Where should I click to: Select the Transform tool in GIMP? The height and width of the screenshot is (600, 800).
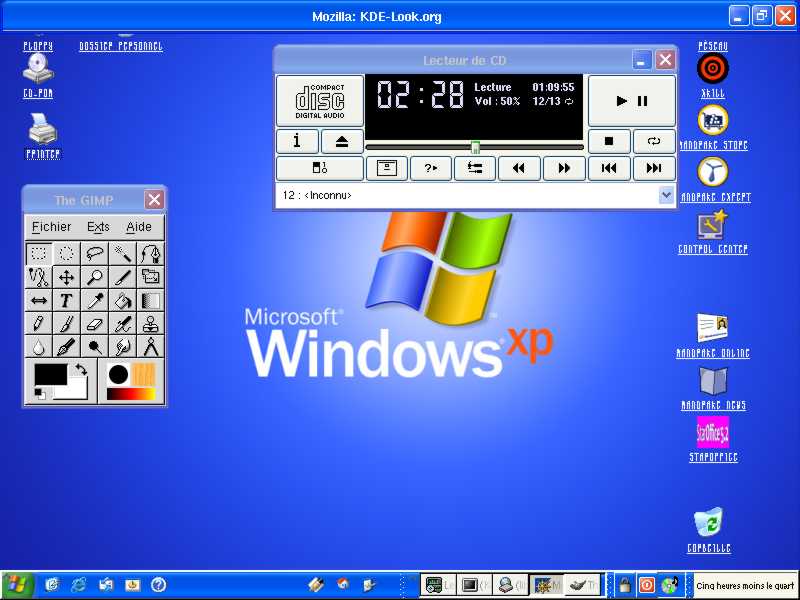click(151, 277)
